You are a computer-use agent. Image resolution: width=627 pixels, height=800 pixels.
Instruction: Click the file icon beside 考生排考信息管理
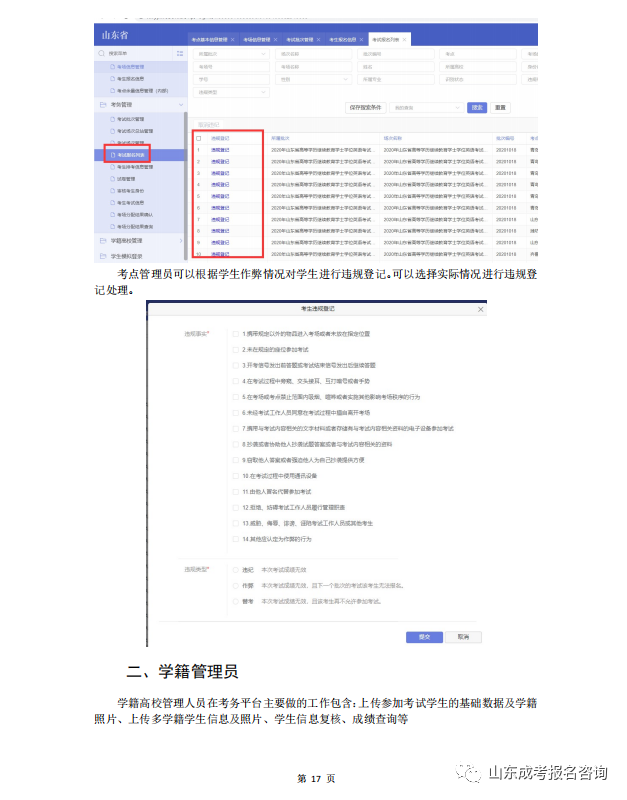pyautogui.click(x=113, y=167)
